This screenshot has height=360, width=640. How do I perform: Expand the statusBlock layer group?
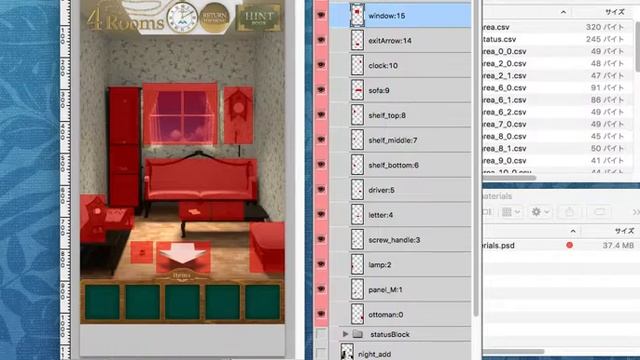pyautogui.click(x=345, y=334)
